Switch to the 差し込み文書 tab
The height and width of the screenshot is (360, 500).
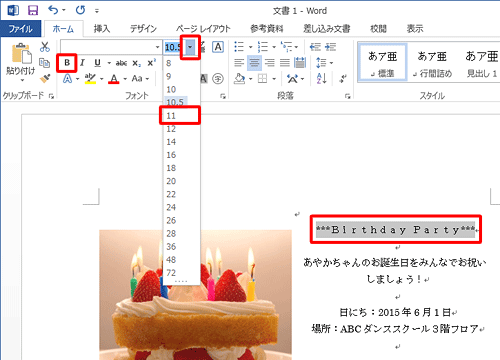327,29
